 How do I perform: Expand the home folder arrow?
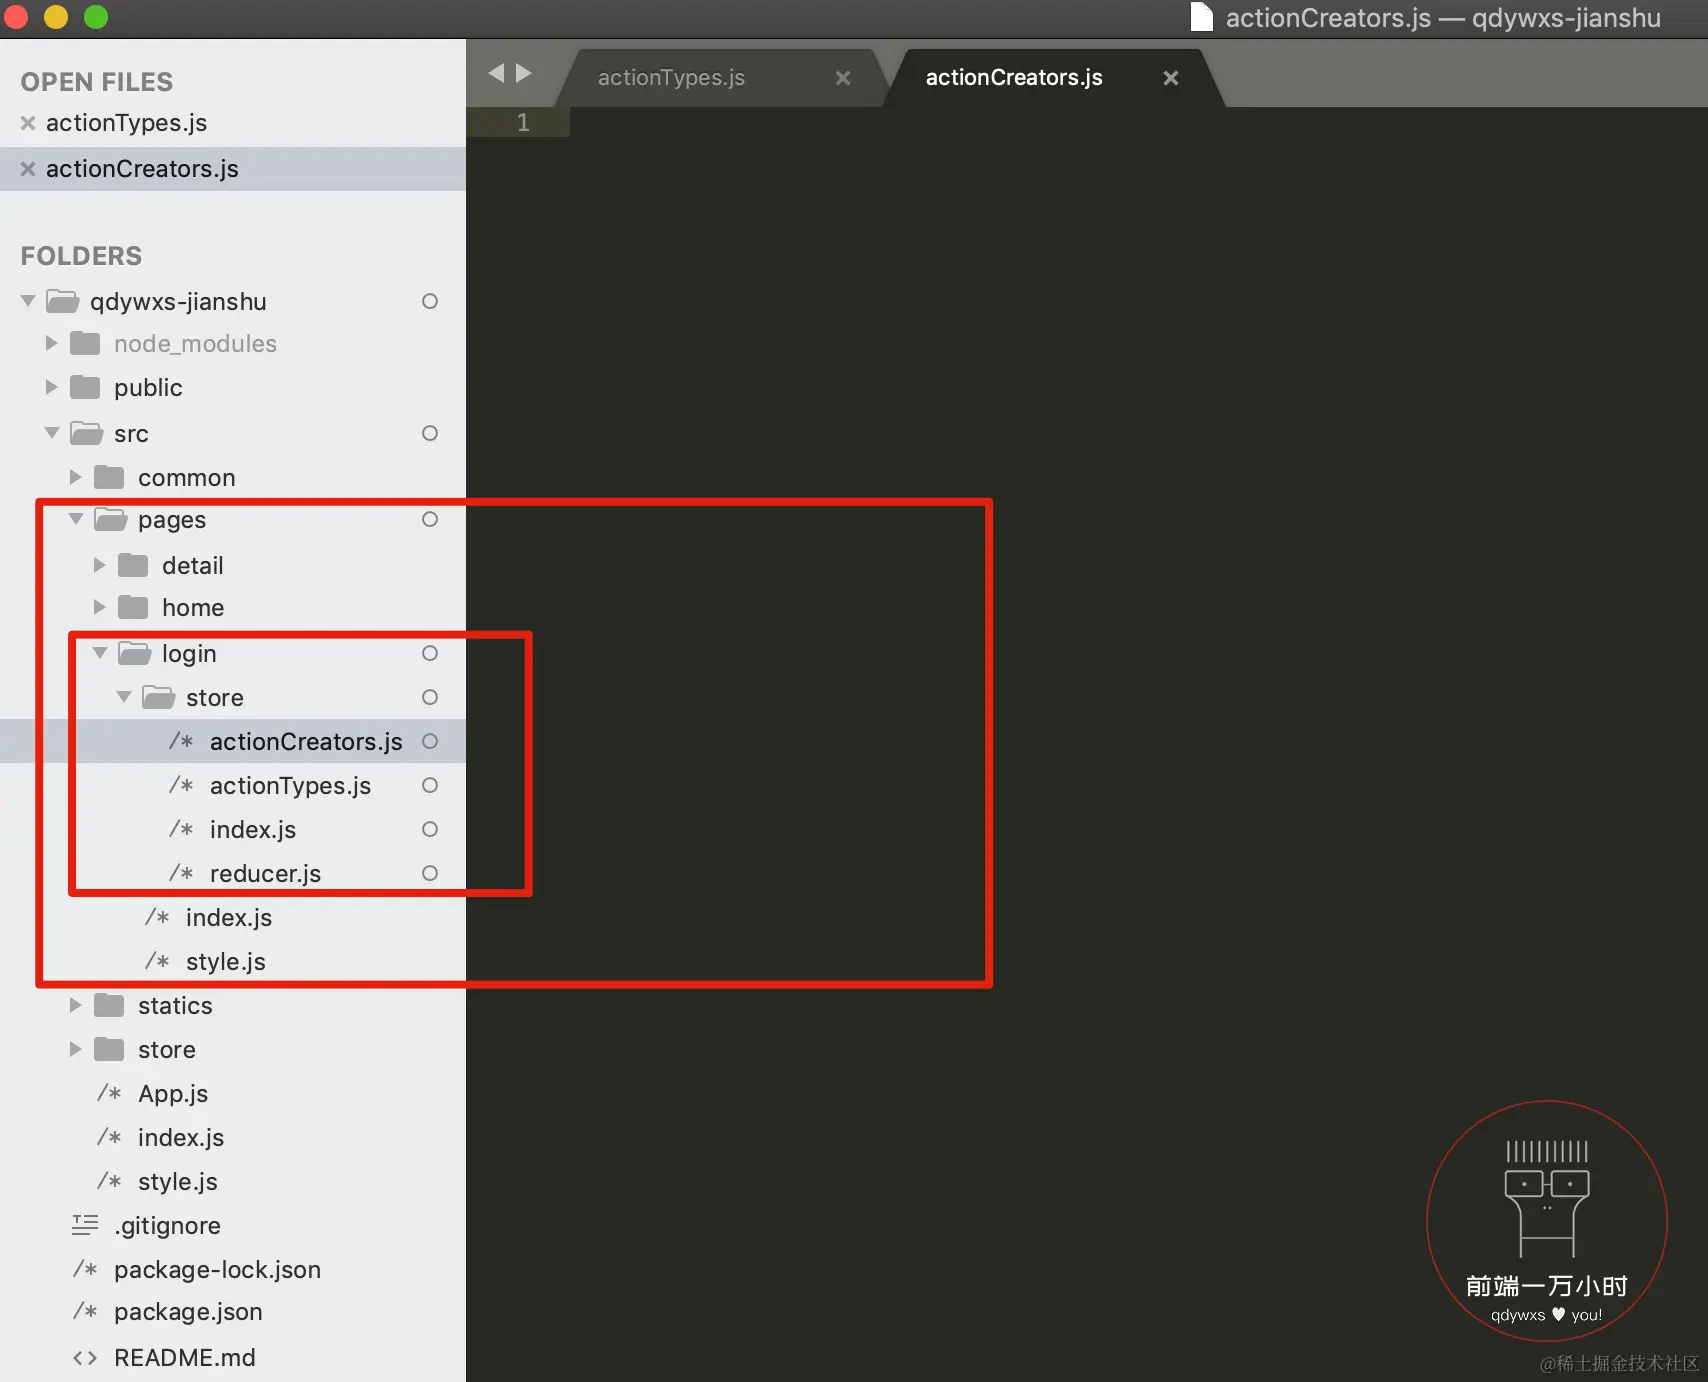point(99,607)
